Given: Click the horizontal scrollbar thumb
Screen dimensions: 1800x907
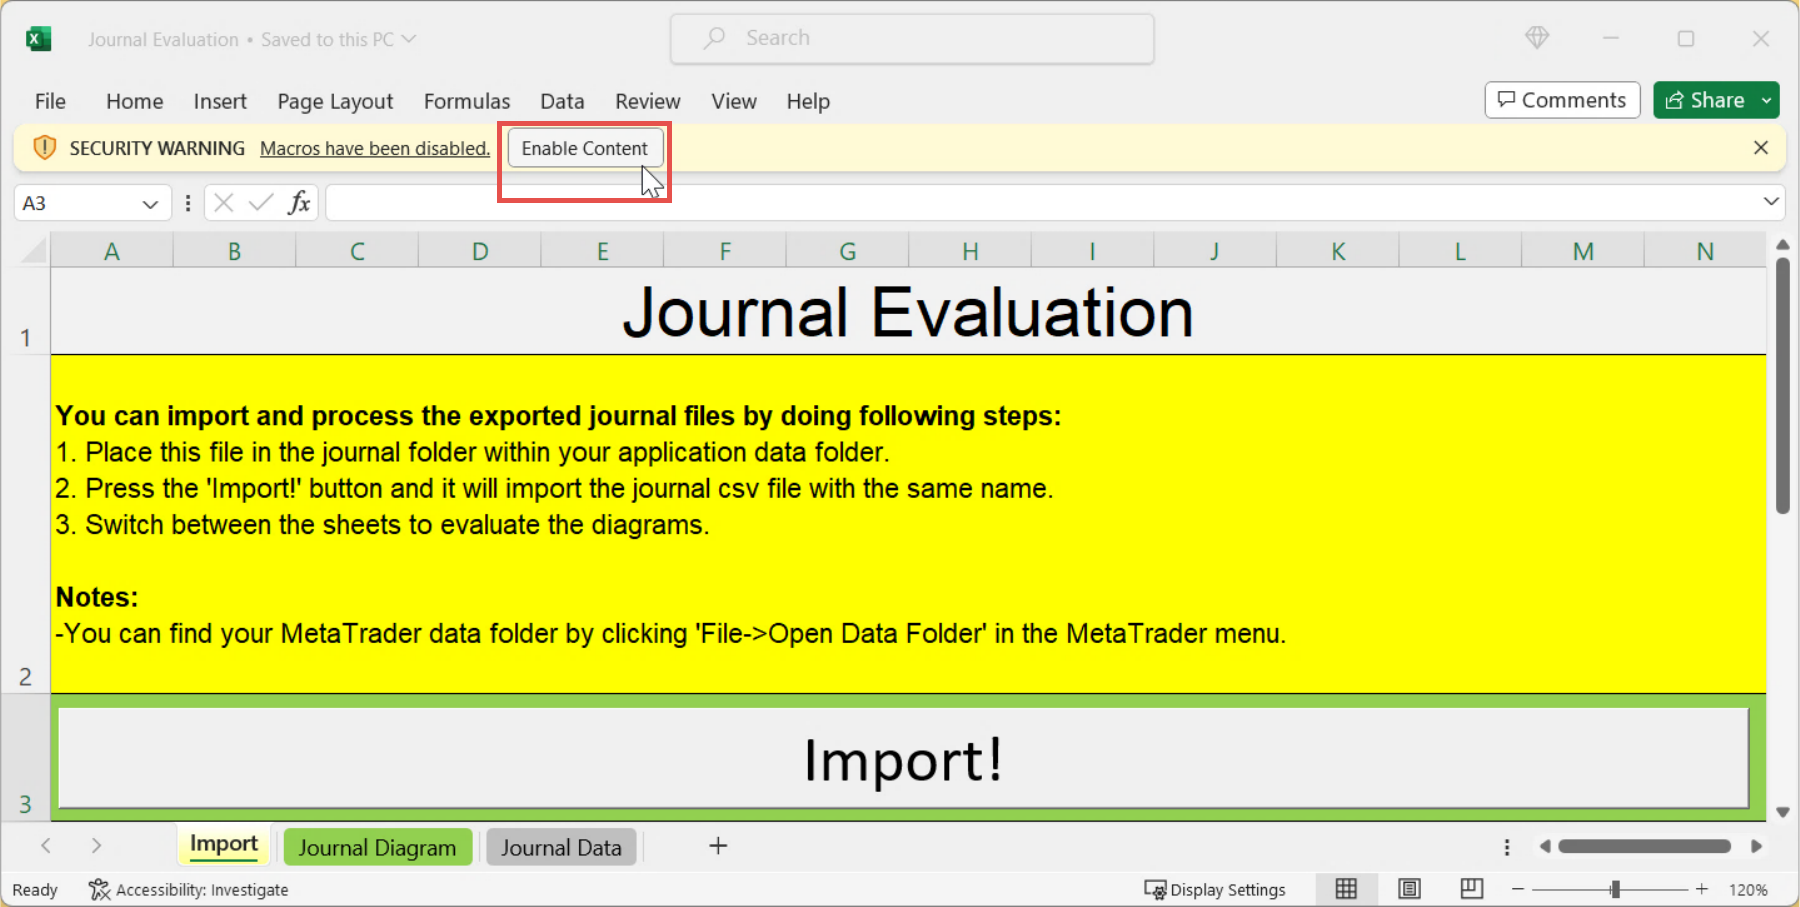Looking at the screenshot, I should pyautogui.click(x=1644, y=846).
